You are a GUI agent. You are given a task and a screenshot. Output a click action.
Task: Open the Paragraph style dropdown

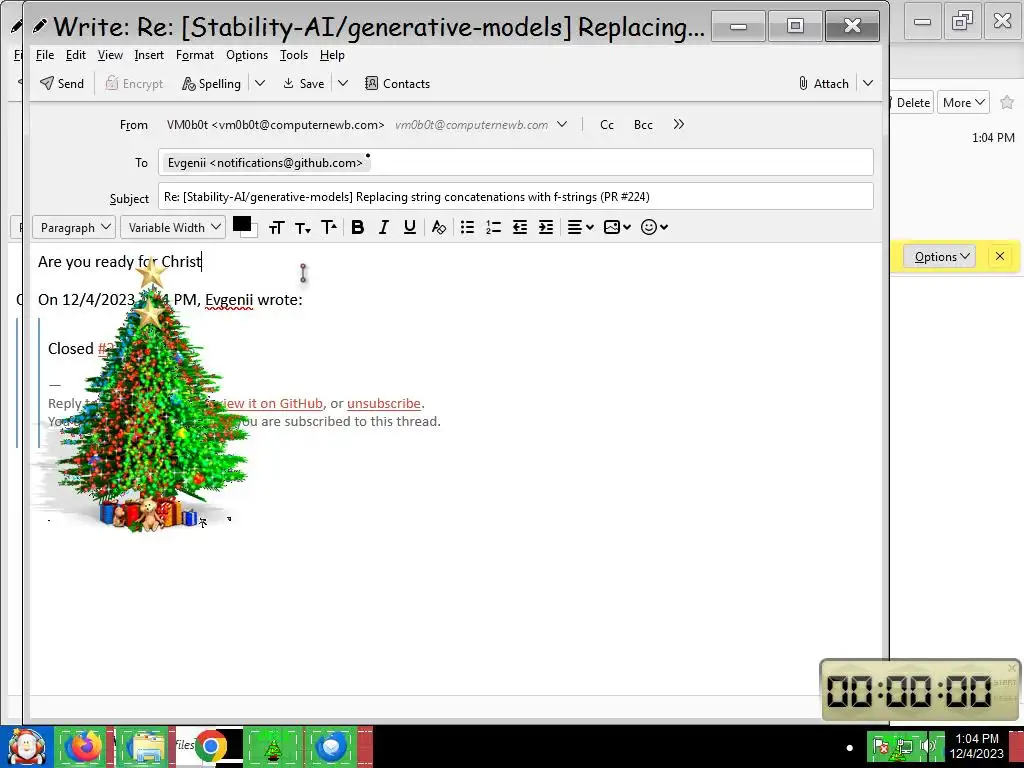(x=74, y=227)
